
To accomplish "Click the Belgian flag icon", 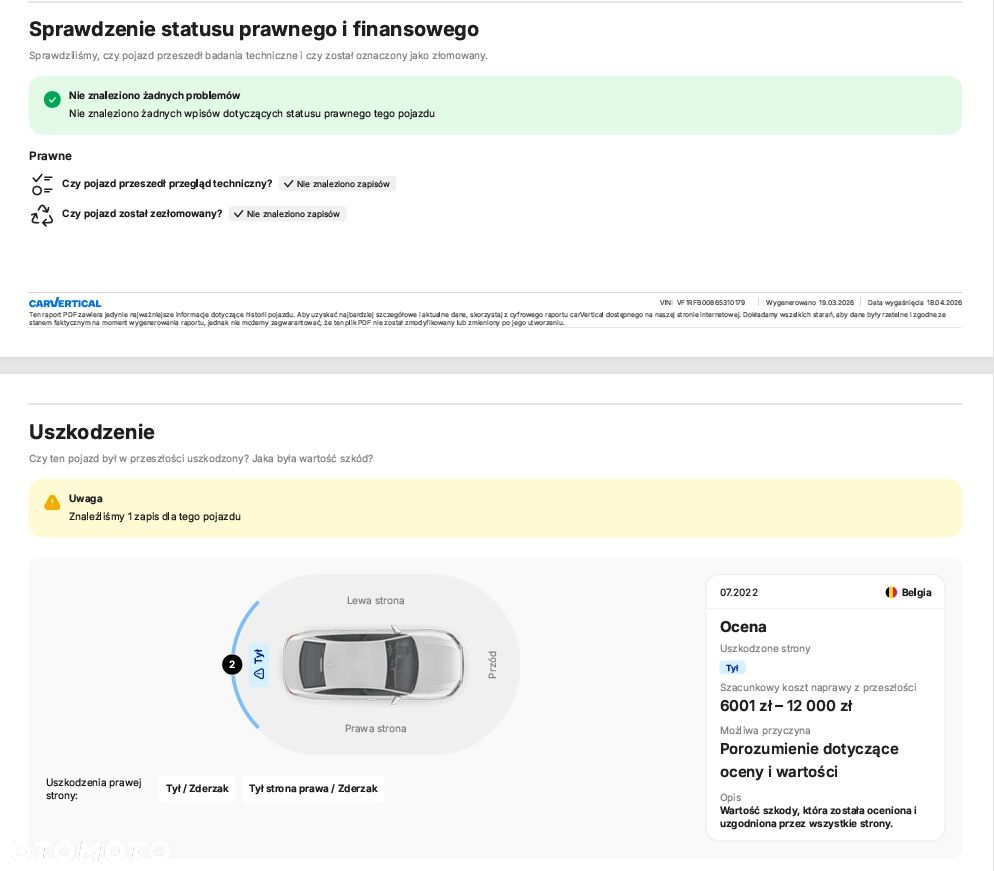I will click(891, 592).
